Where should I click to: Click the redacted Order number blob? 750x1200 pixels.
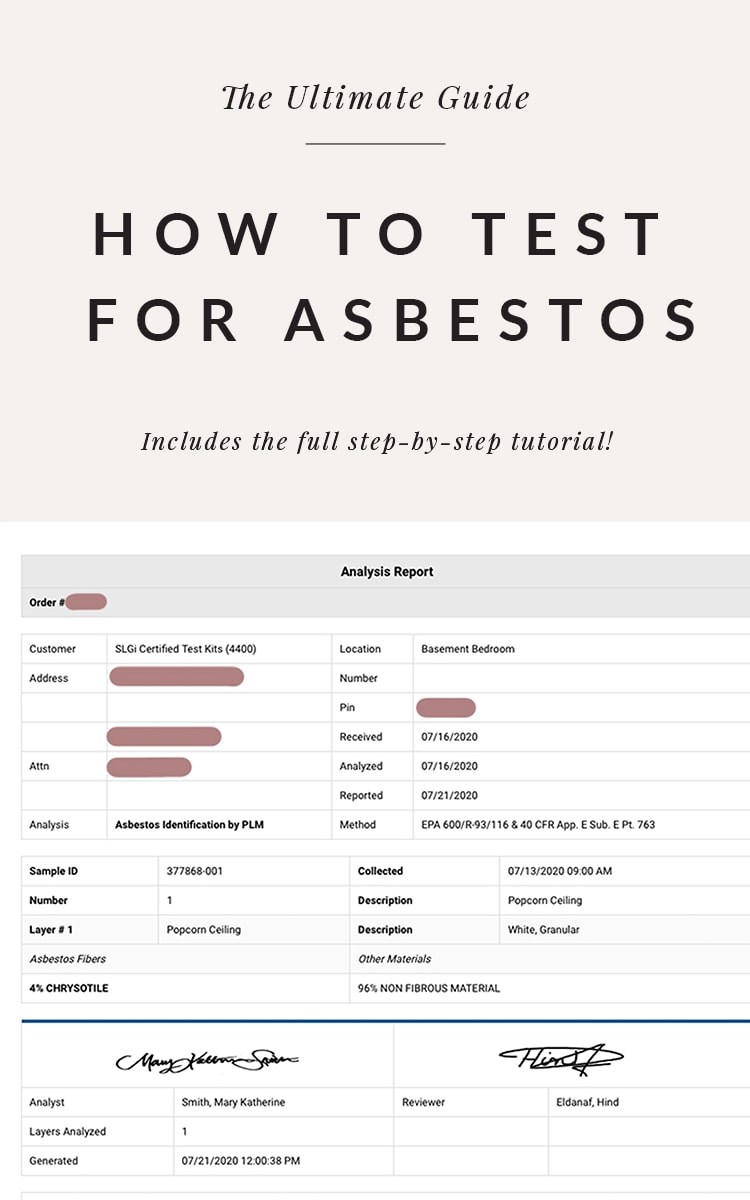click(87, 602)
